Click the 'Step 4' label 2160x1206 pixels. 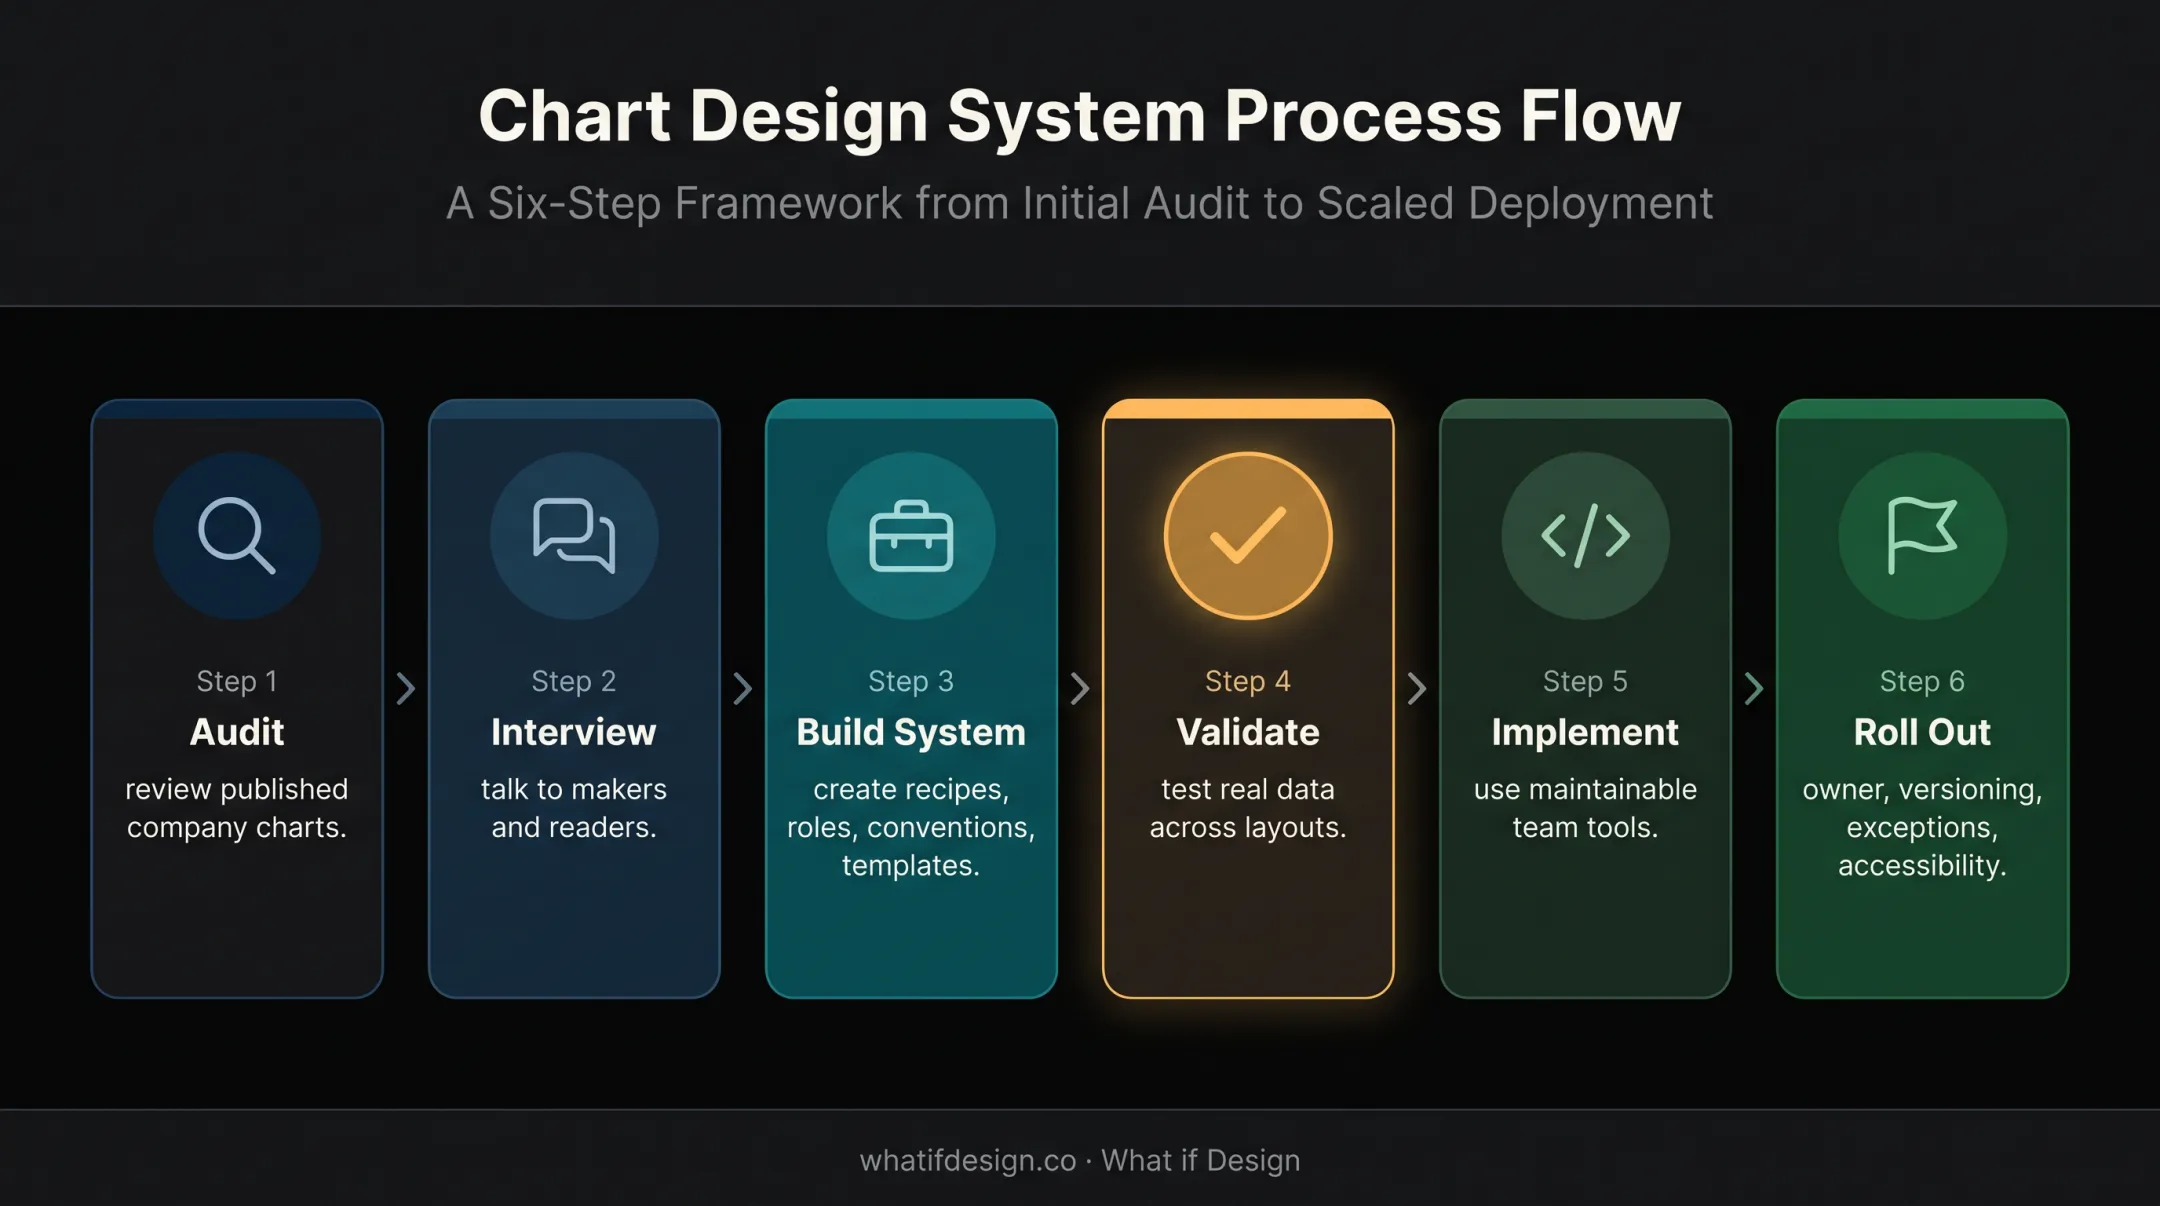[1248, 681]
